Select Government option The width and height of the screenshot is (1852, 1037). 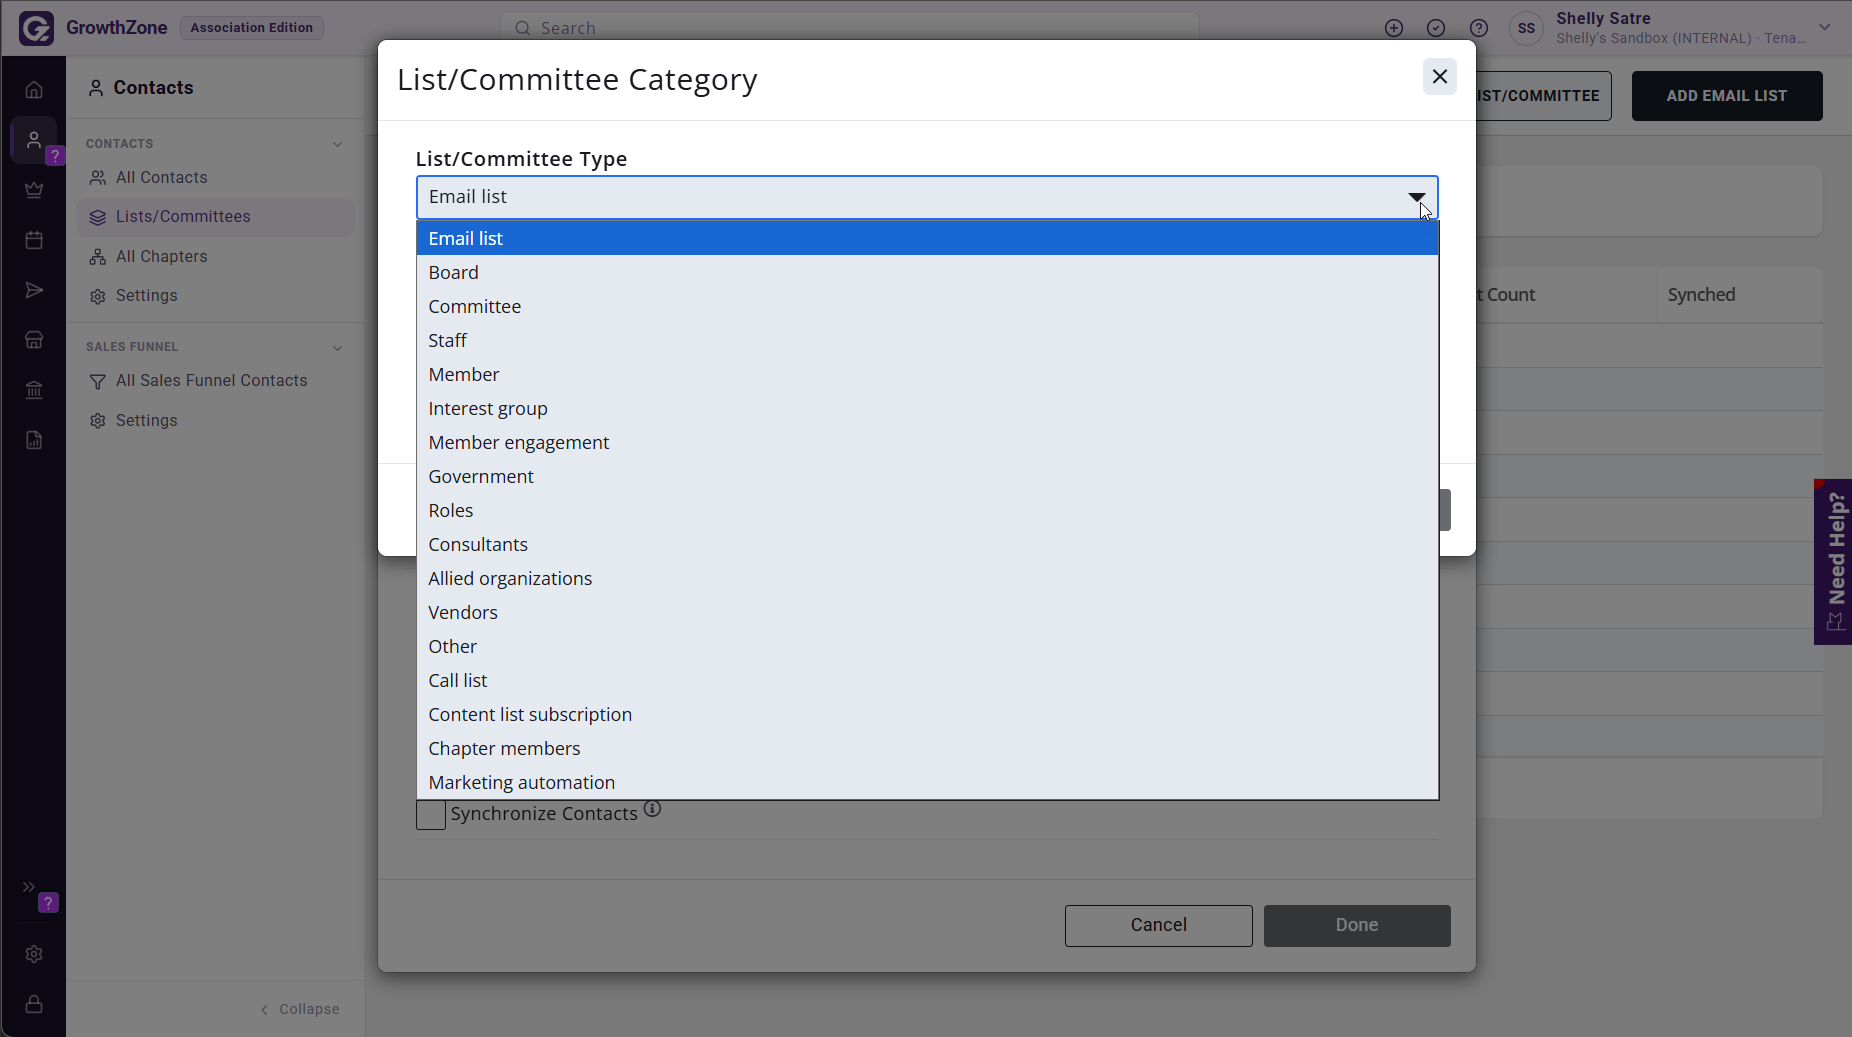(928, 476)
